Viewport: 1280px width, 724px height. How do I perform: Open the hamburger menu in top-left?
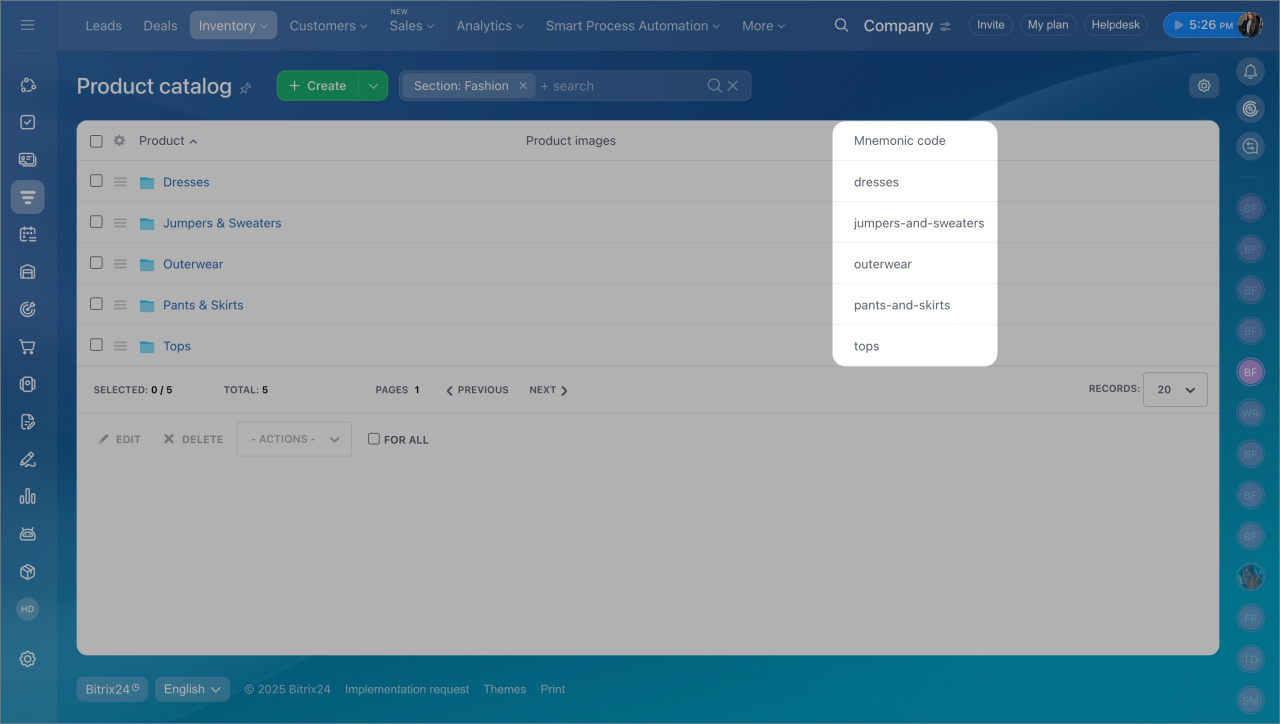tap(28, 25)
